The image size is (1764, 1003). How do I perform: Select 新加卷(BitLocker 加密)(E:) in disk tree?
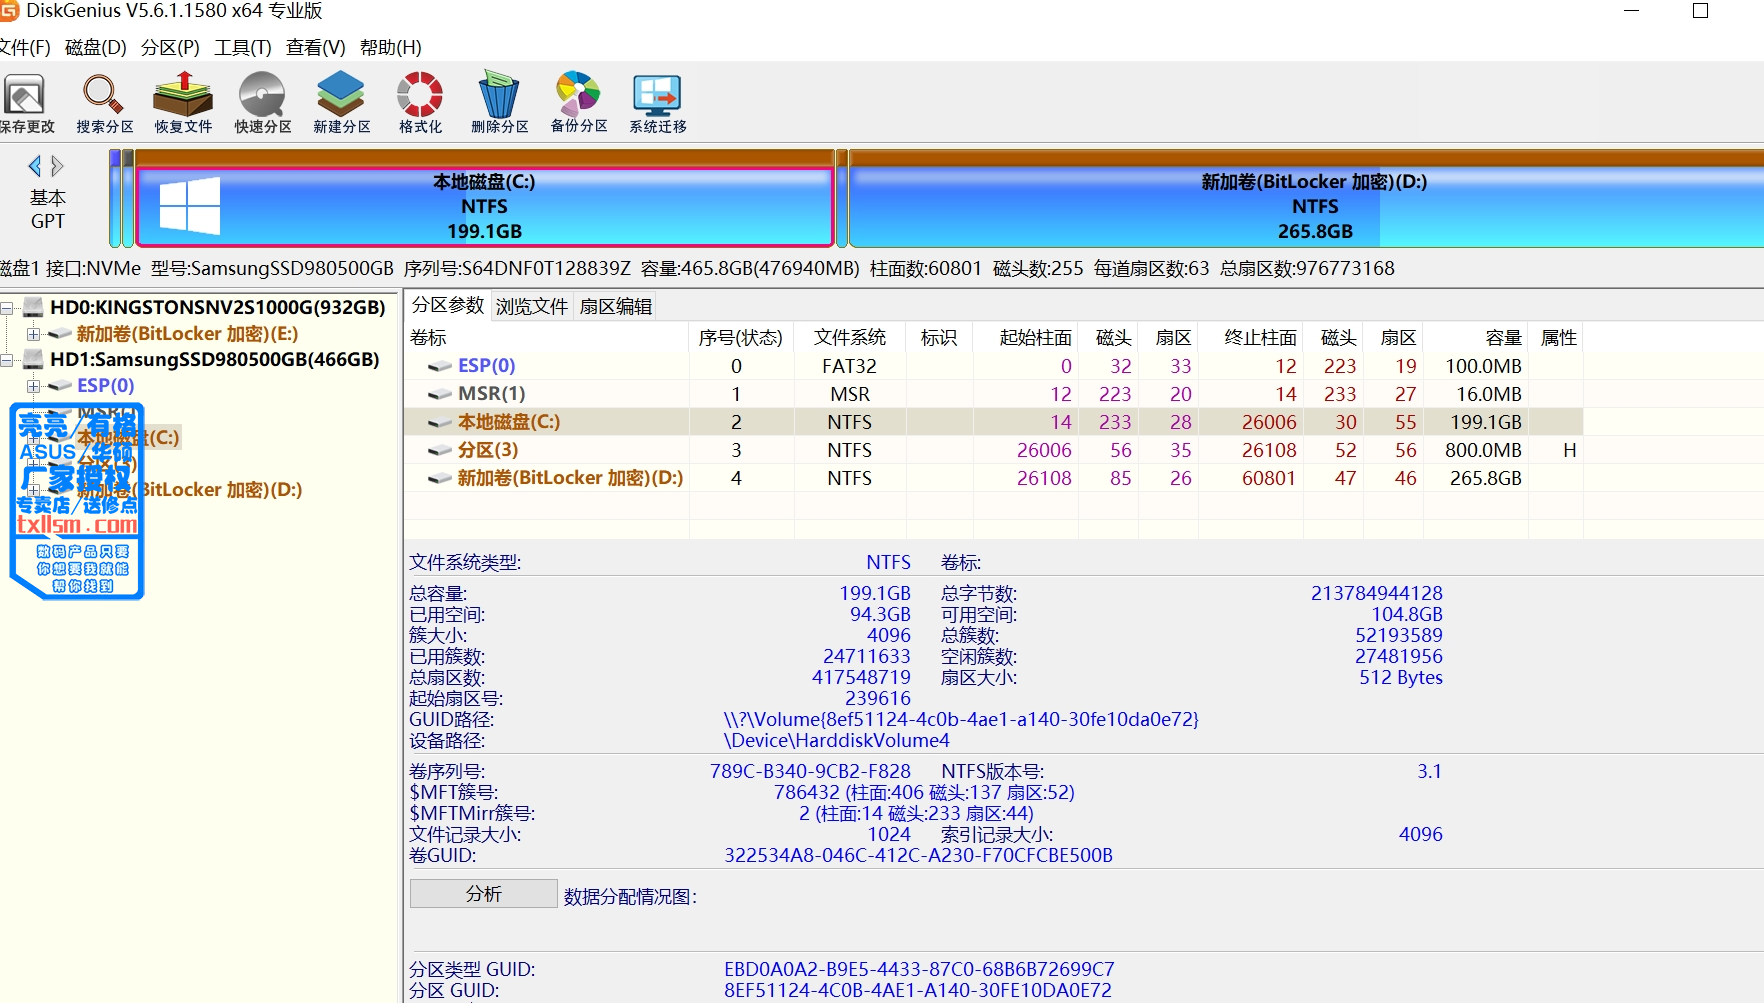coord(187,334)
